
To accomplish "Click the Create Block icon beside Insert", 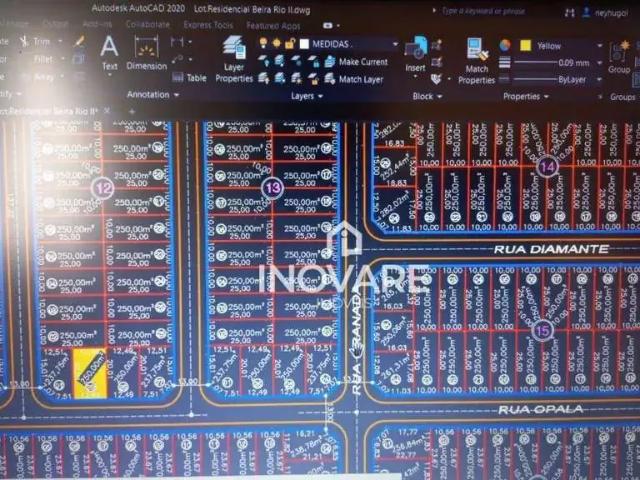I will [437, 44].
